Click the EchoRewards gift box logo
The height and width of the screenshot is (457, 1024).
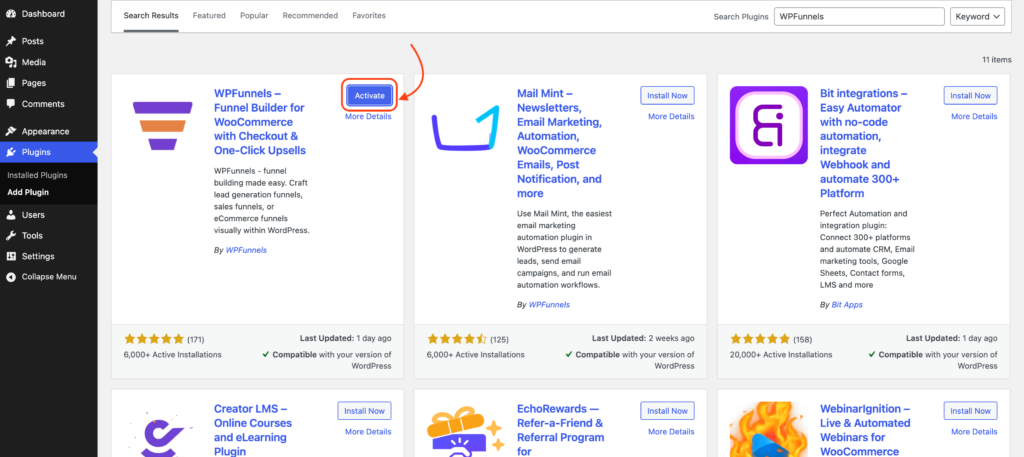pos(466,430)
